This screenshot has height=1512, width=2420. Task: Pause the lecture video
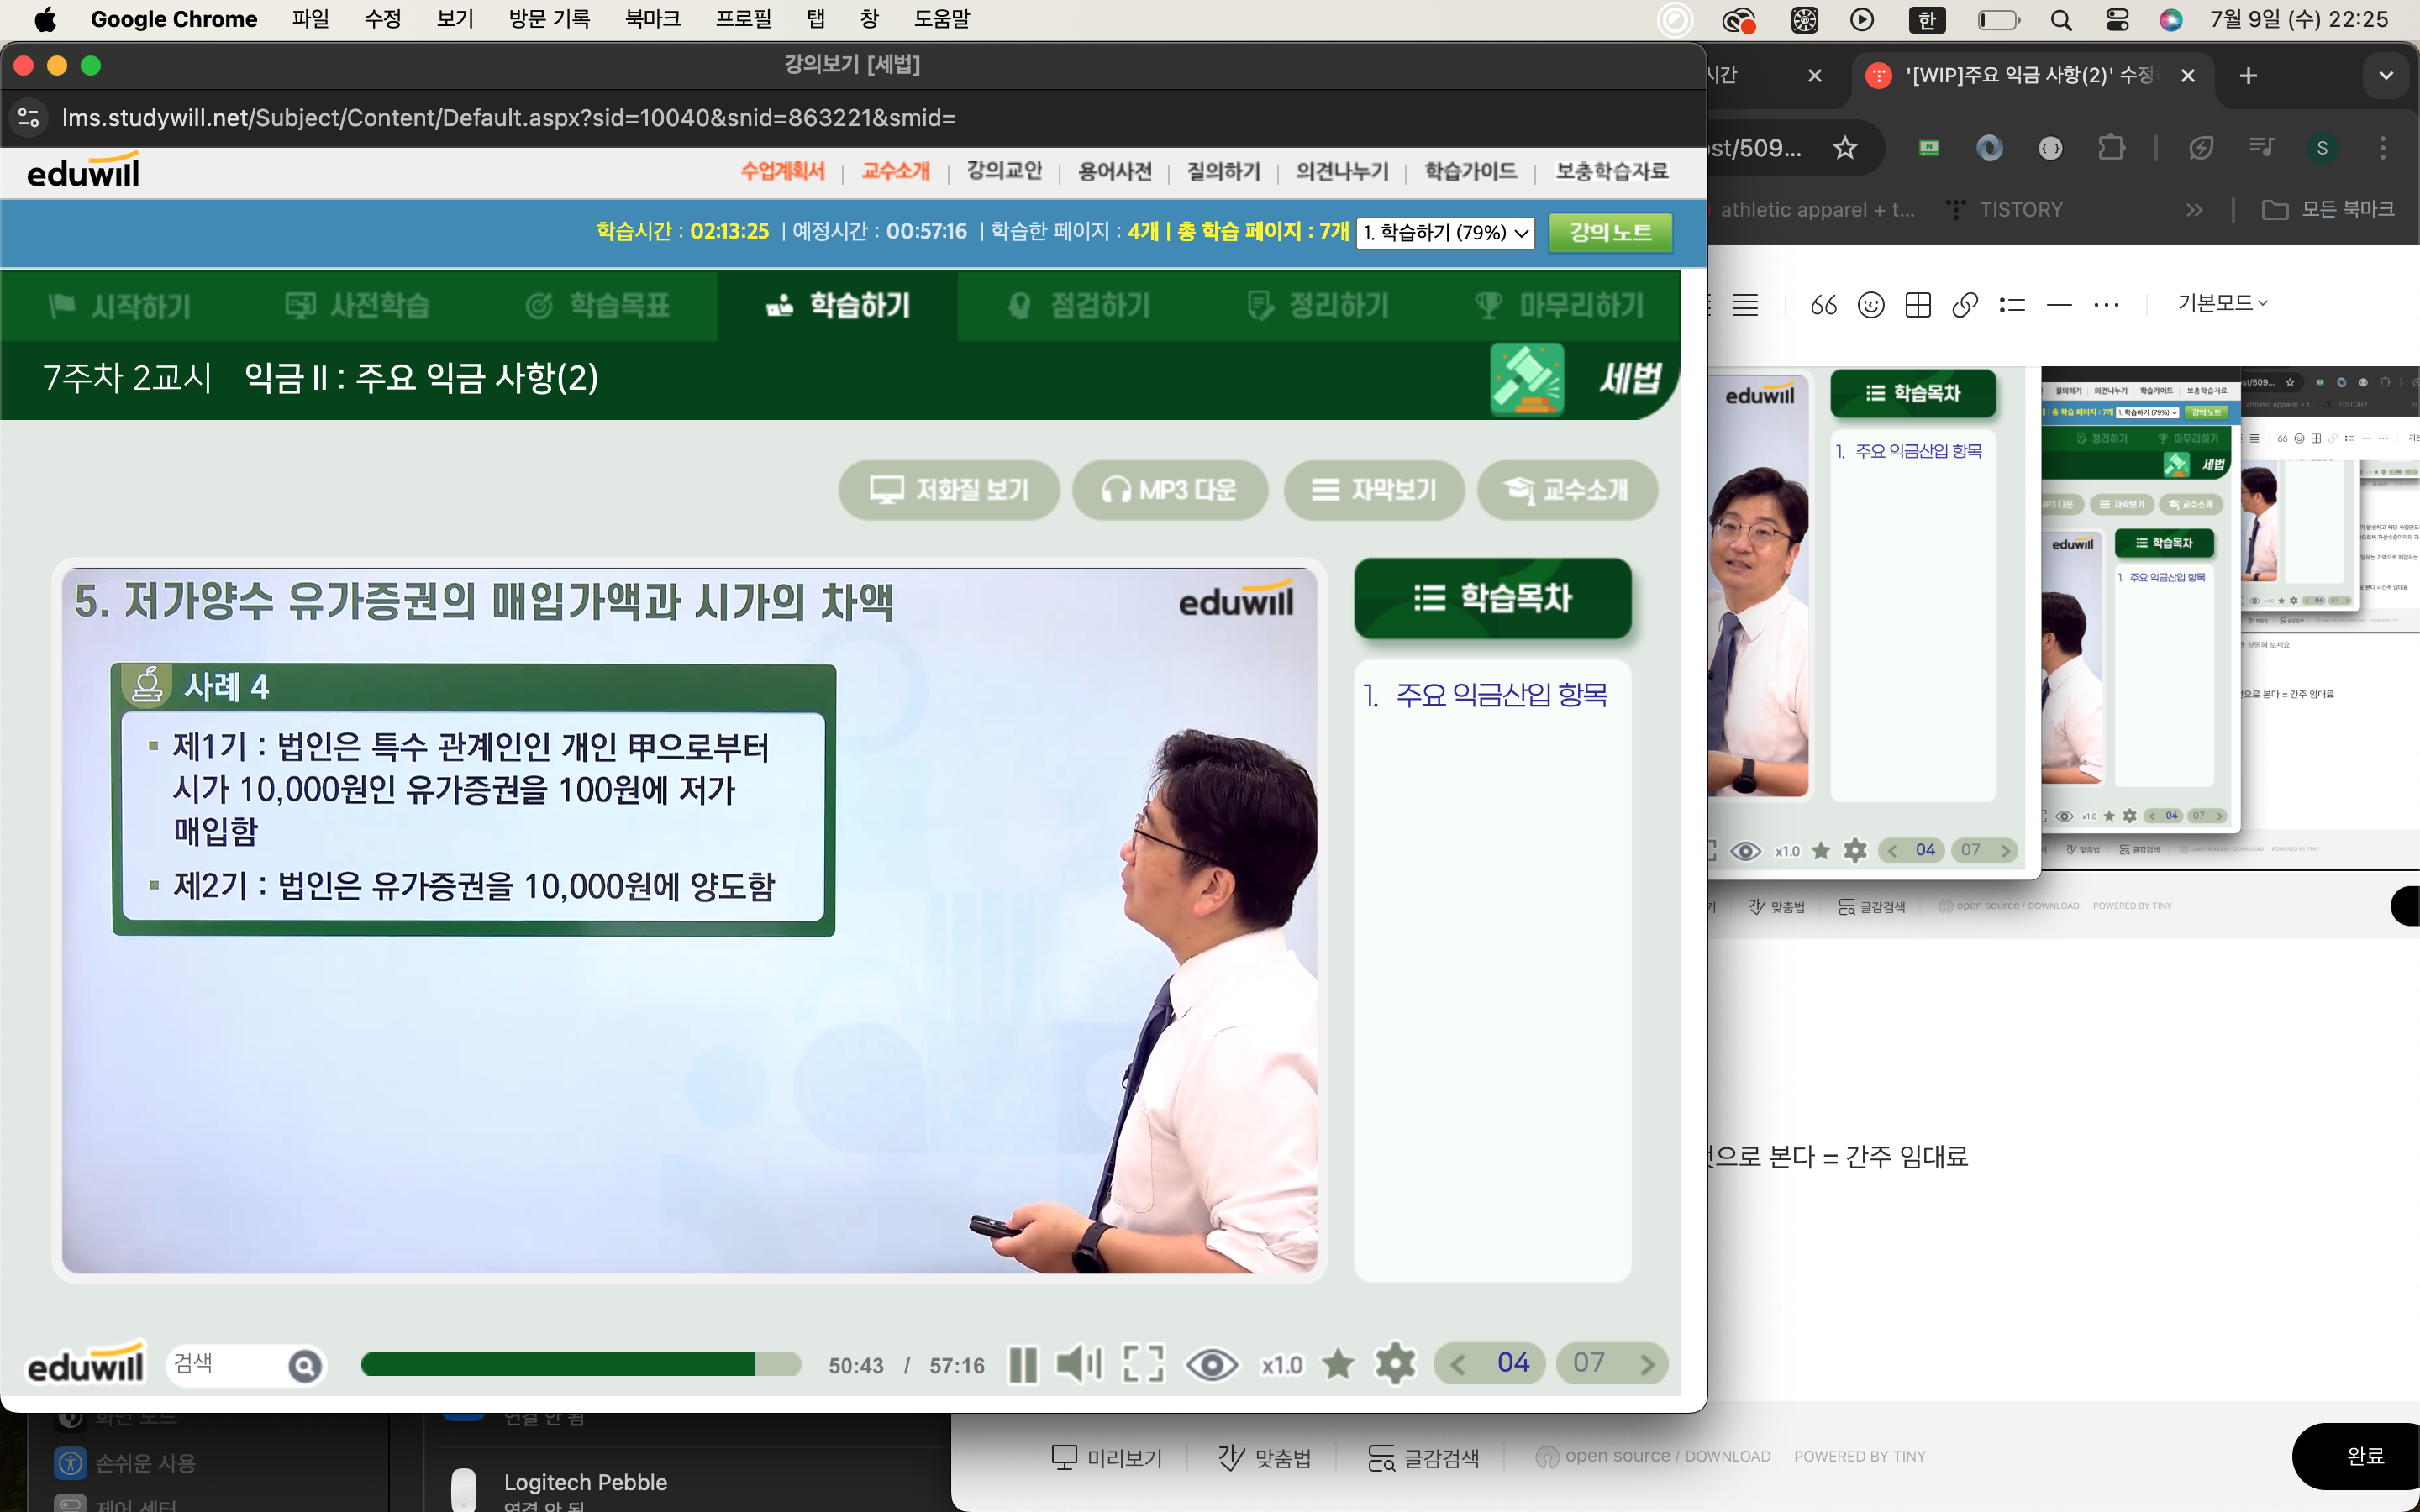click(x=1022, y=1364)
